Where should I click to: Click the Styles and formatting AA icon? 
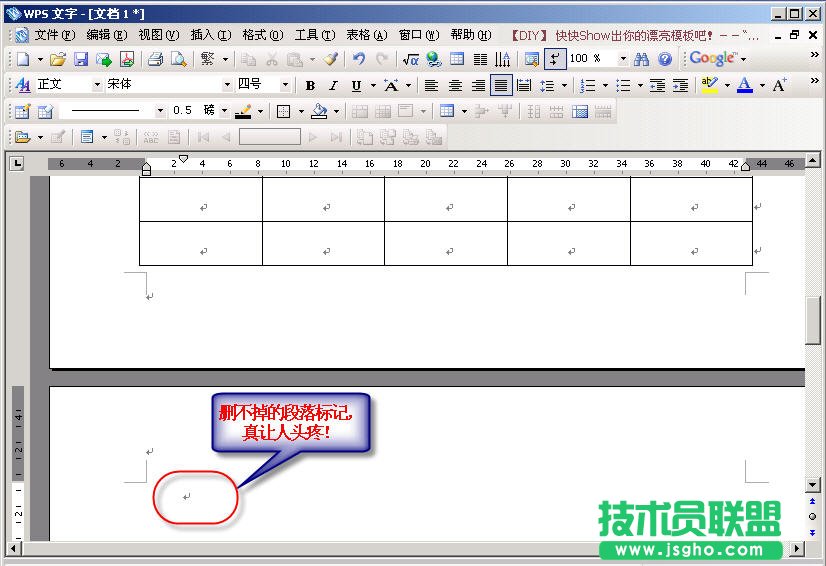tap(23, 85)
